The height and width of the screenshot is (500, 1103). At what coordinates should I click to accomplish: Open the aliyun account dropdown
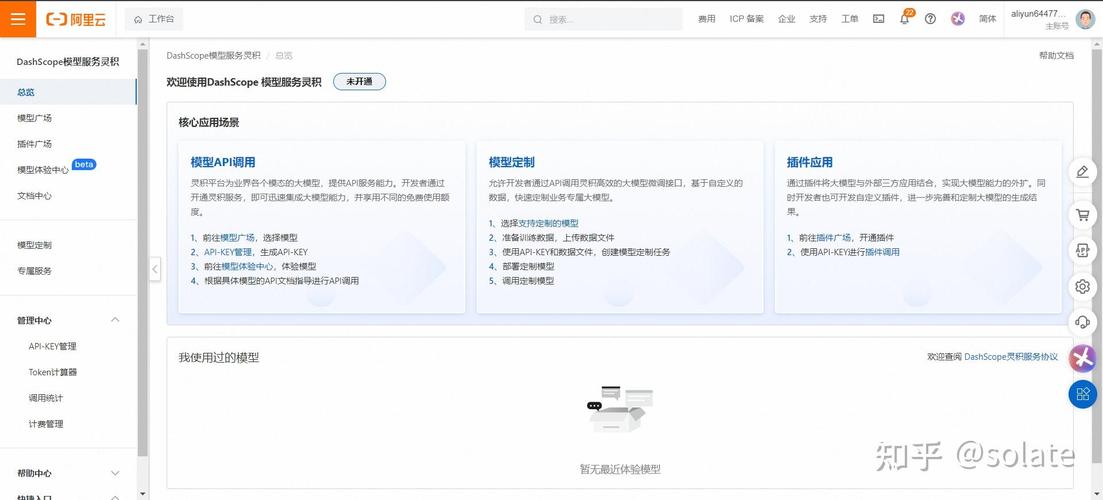pyautogui.click(x=1038, y=19)
